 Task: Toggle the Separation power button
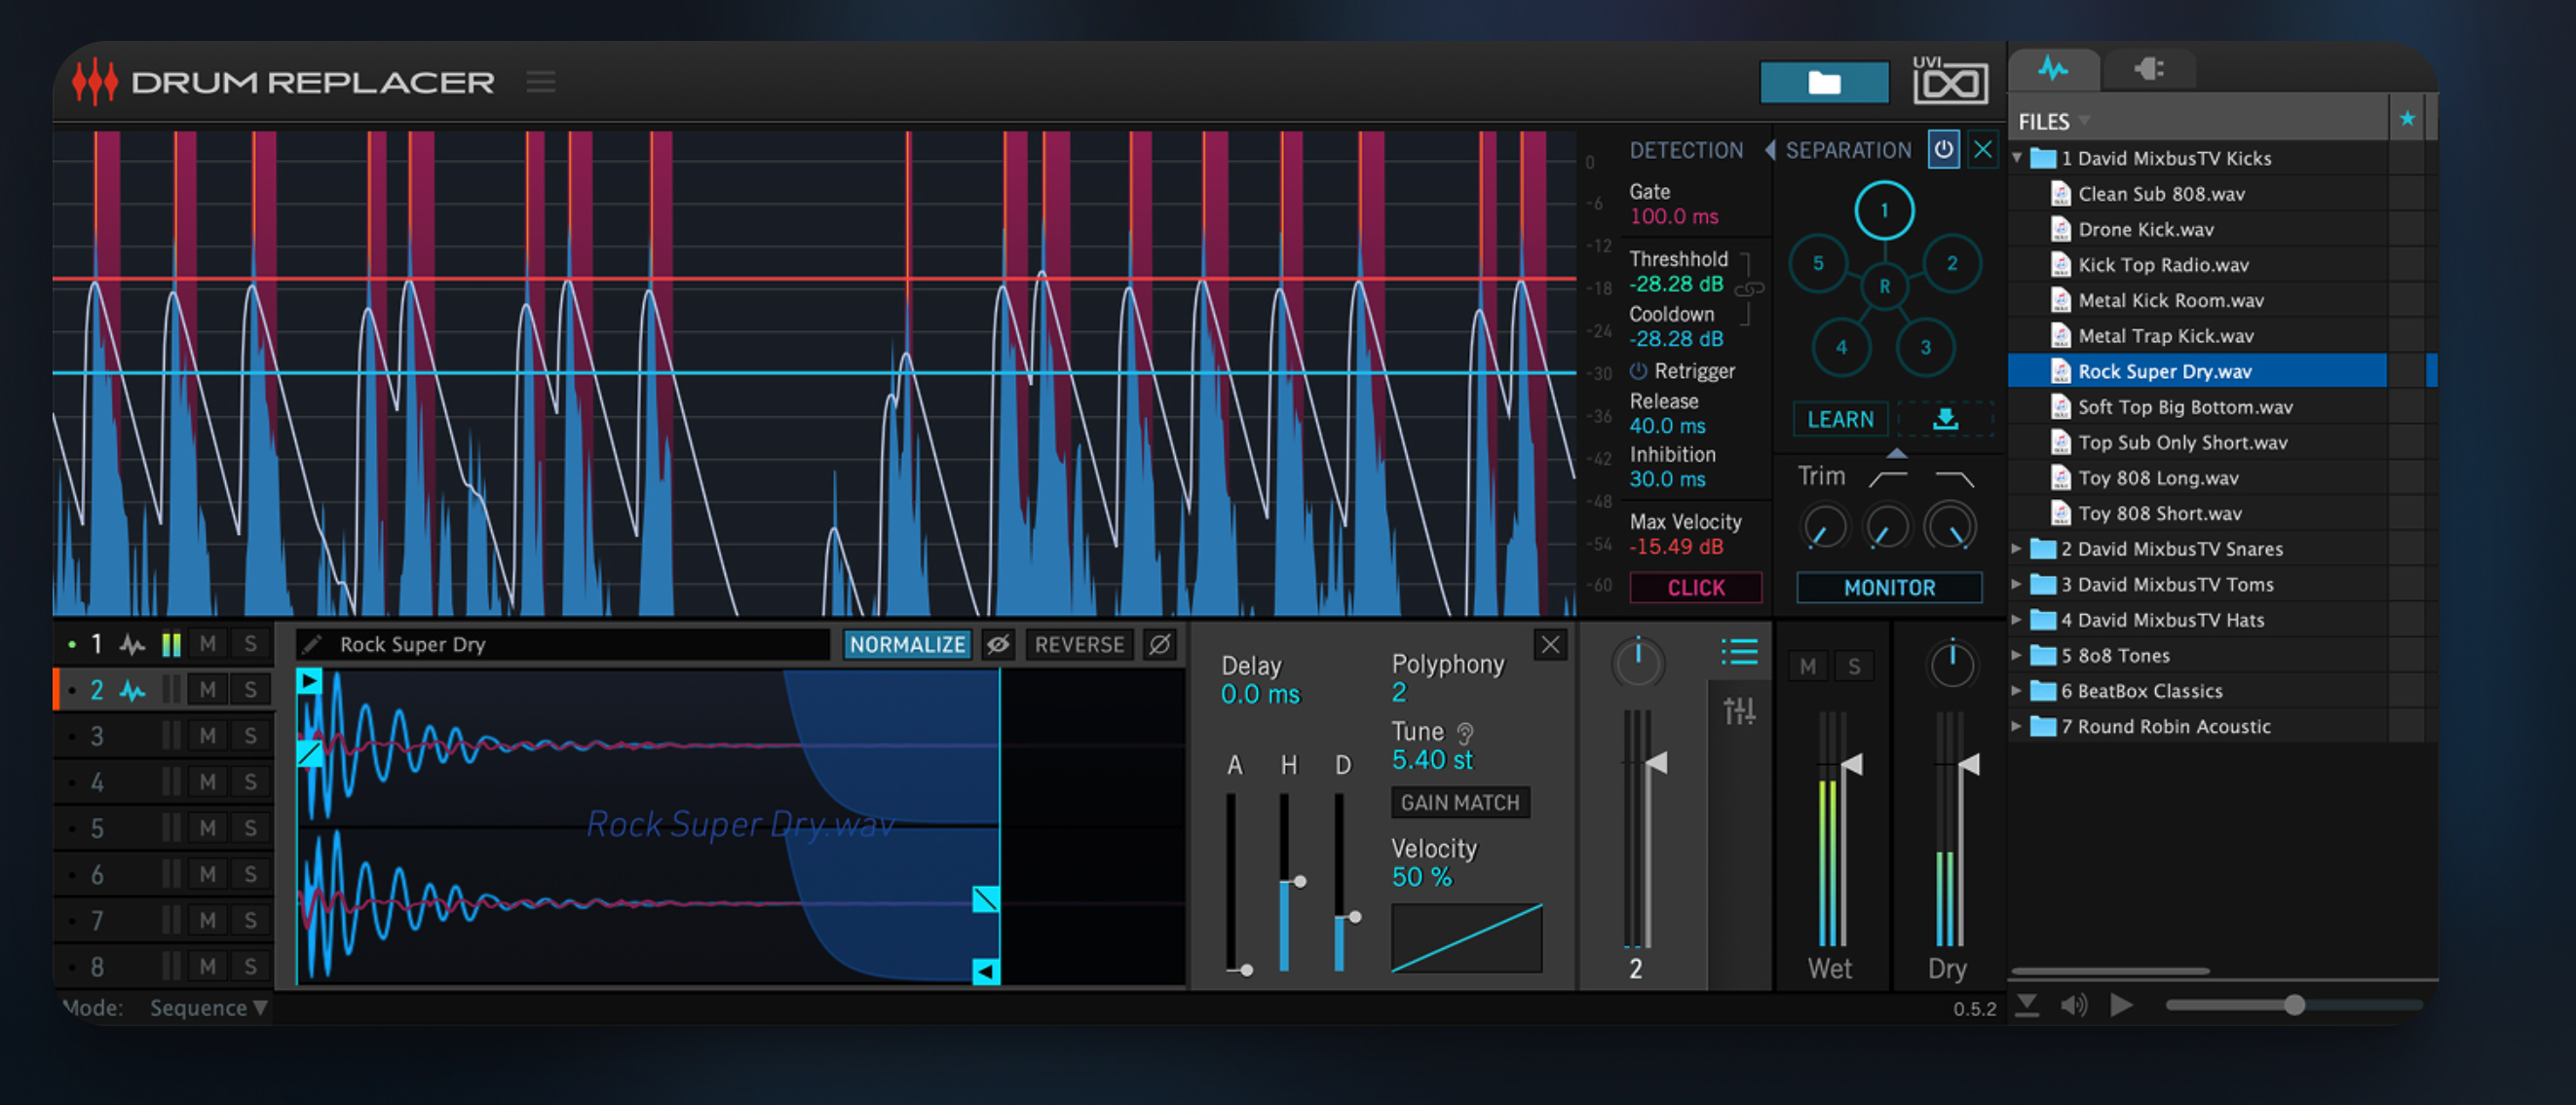[x=1943, y=150]
